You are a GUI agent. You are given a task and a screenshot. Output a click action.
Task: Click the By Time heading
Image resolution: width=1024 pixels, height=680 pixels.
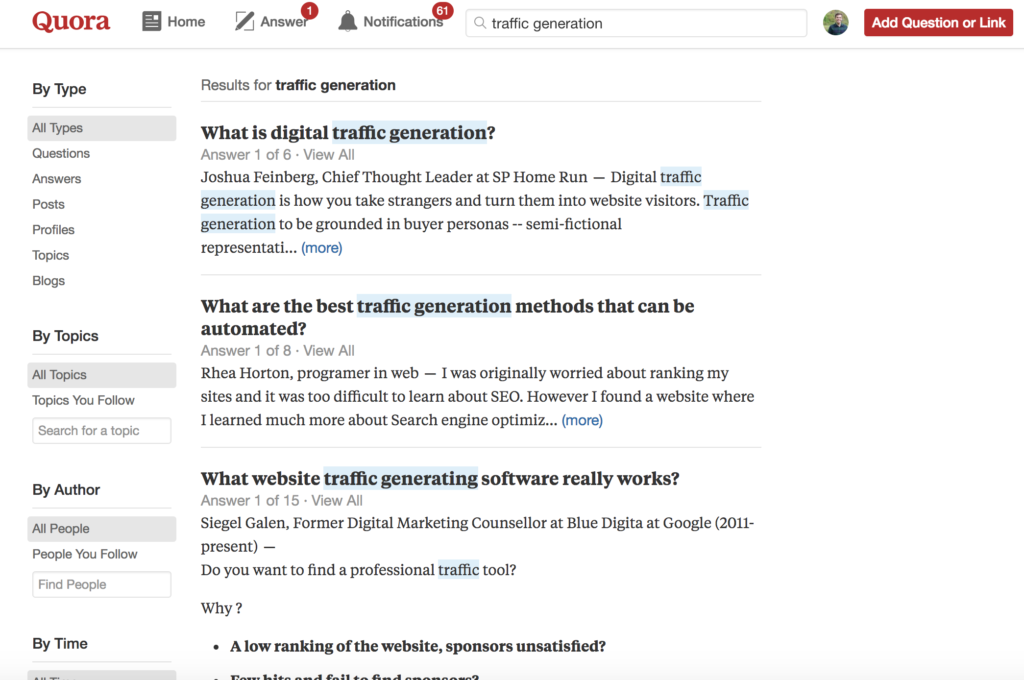click(60, 643)
